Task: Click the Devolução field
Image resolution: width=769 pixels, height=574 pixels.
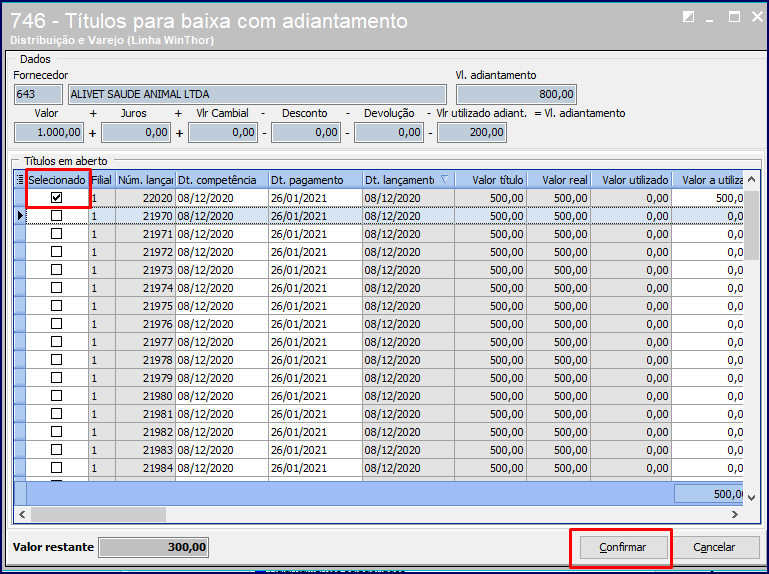Action: (x=389, y=132)
